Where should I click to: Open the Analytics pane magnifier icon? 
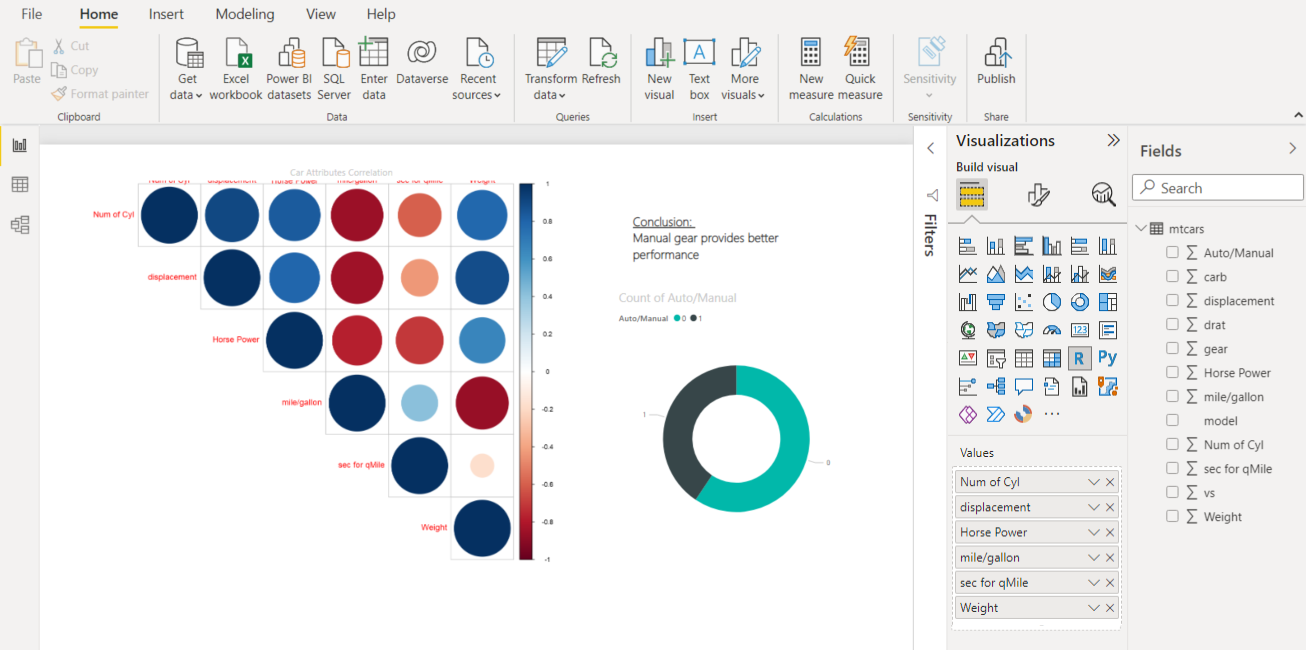pyautogui.click(x=1103, y=194)
